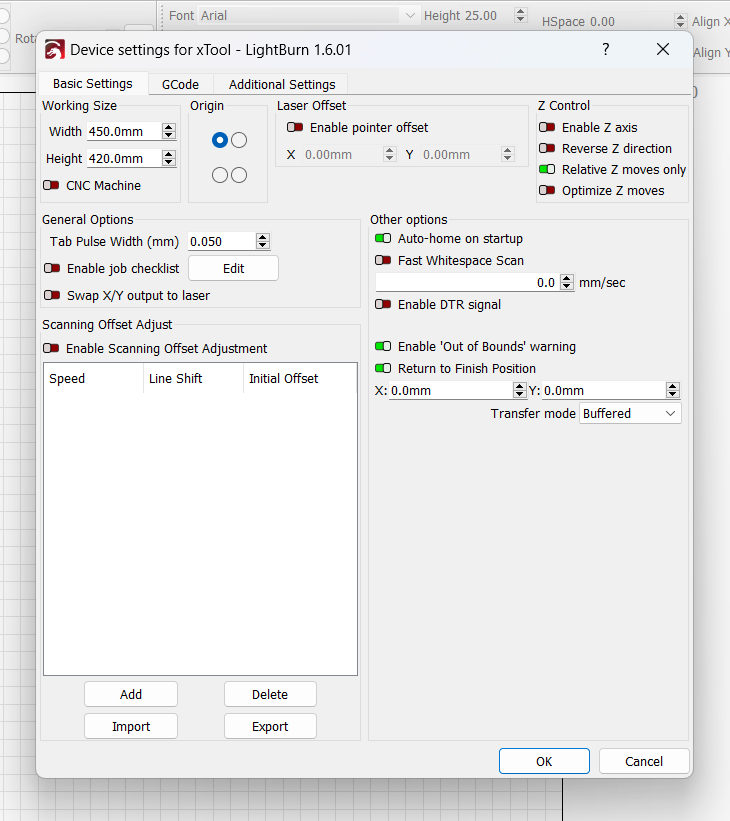This screenshot has height=821, width=730.
Task: Open the GCode tab
Action: (x=180, y=84)
